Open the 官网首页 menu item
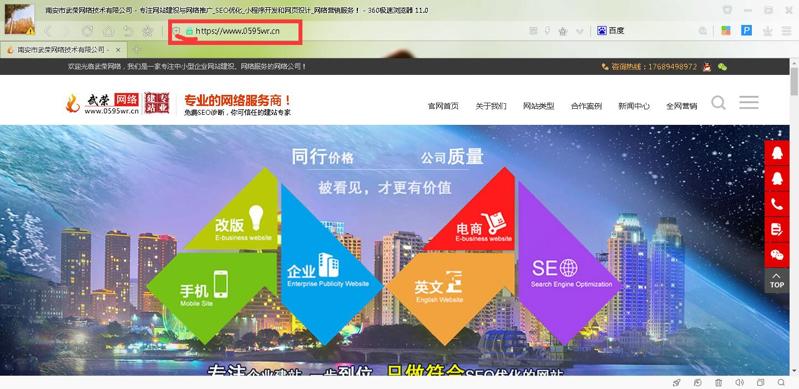This screenshot has height=389, width=799. 443,106
